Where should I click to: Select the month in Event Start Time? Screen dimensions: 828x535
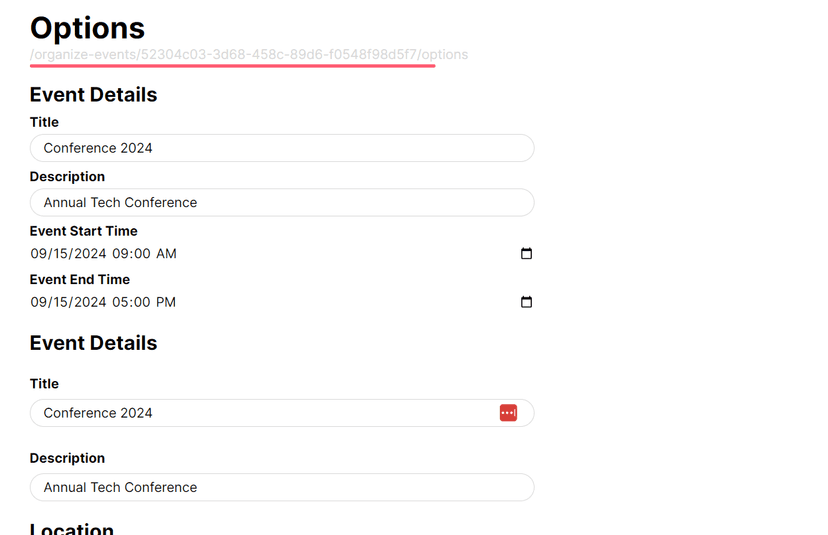coord(39,254)
